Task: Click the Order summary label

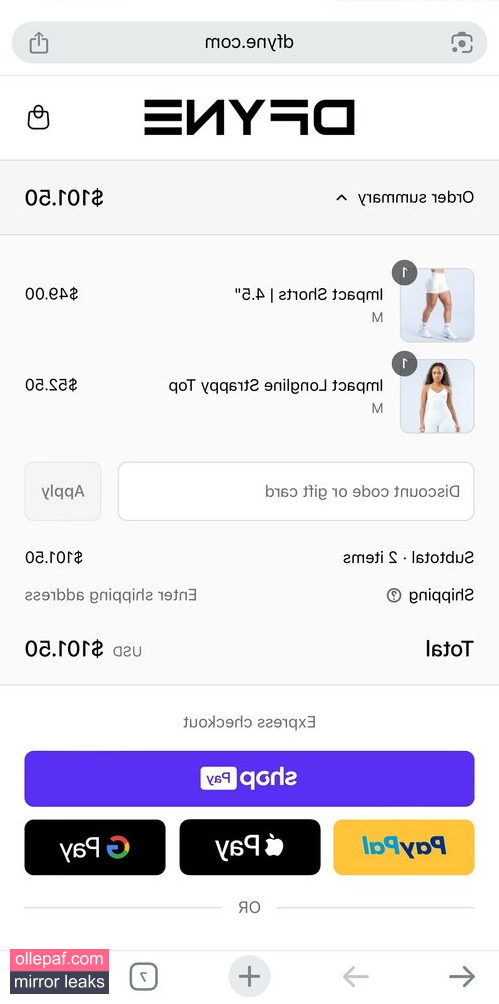Action: tap(416, 197)
